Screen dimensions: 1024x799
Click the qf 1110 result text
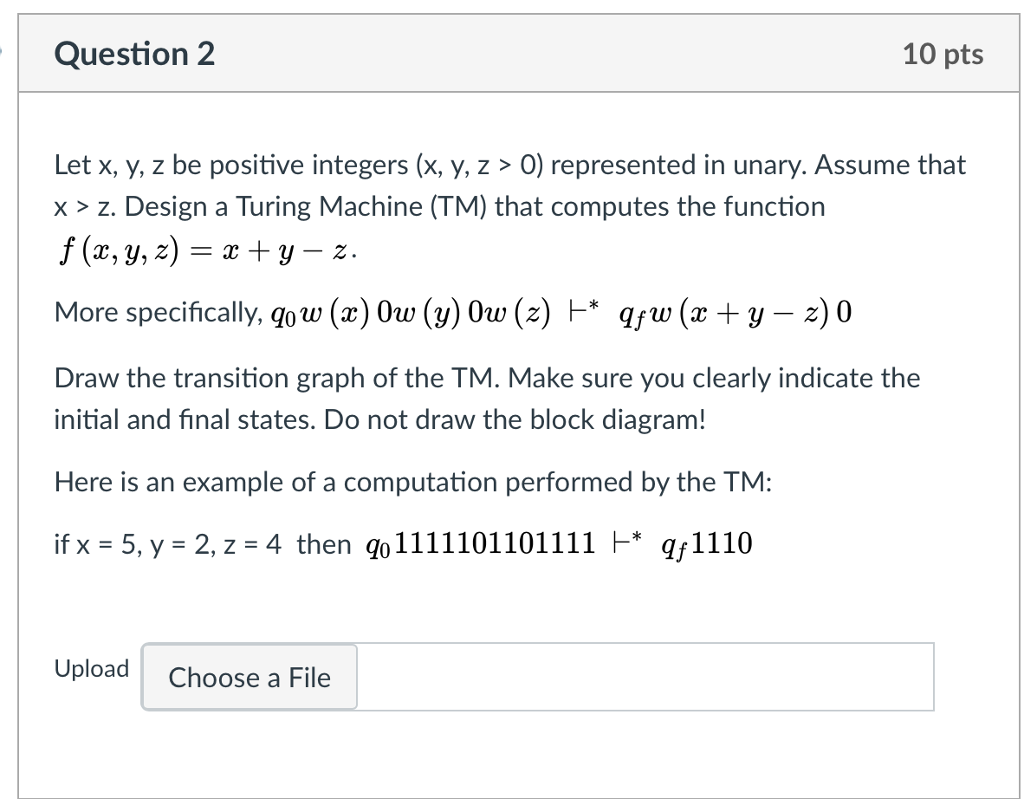712,543
